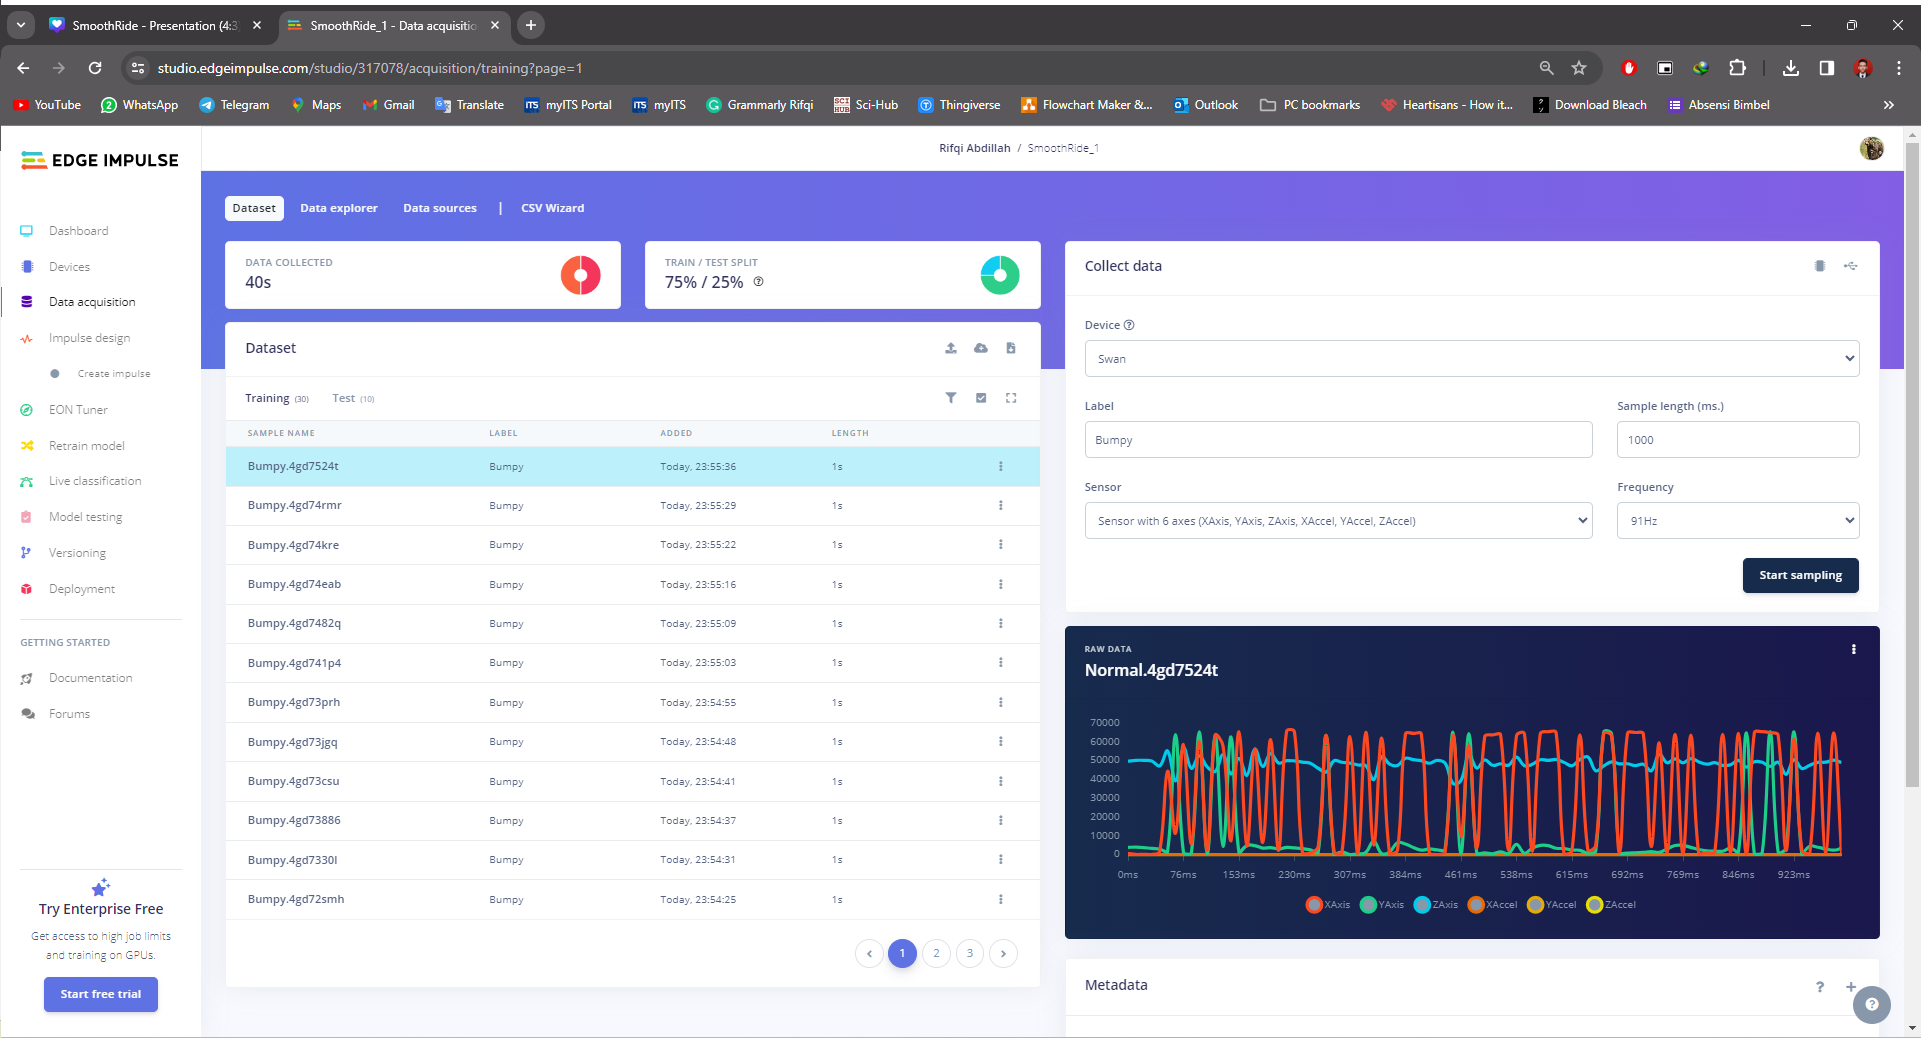This screenshot has height=1038, width=1921.
Task: Toggle ZAxis series in graph legend
Action: click(x=1436, y=905)
